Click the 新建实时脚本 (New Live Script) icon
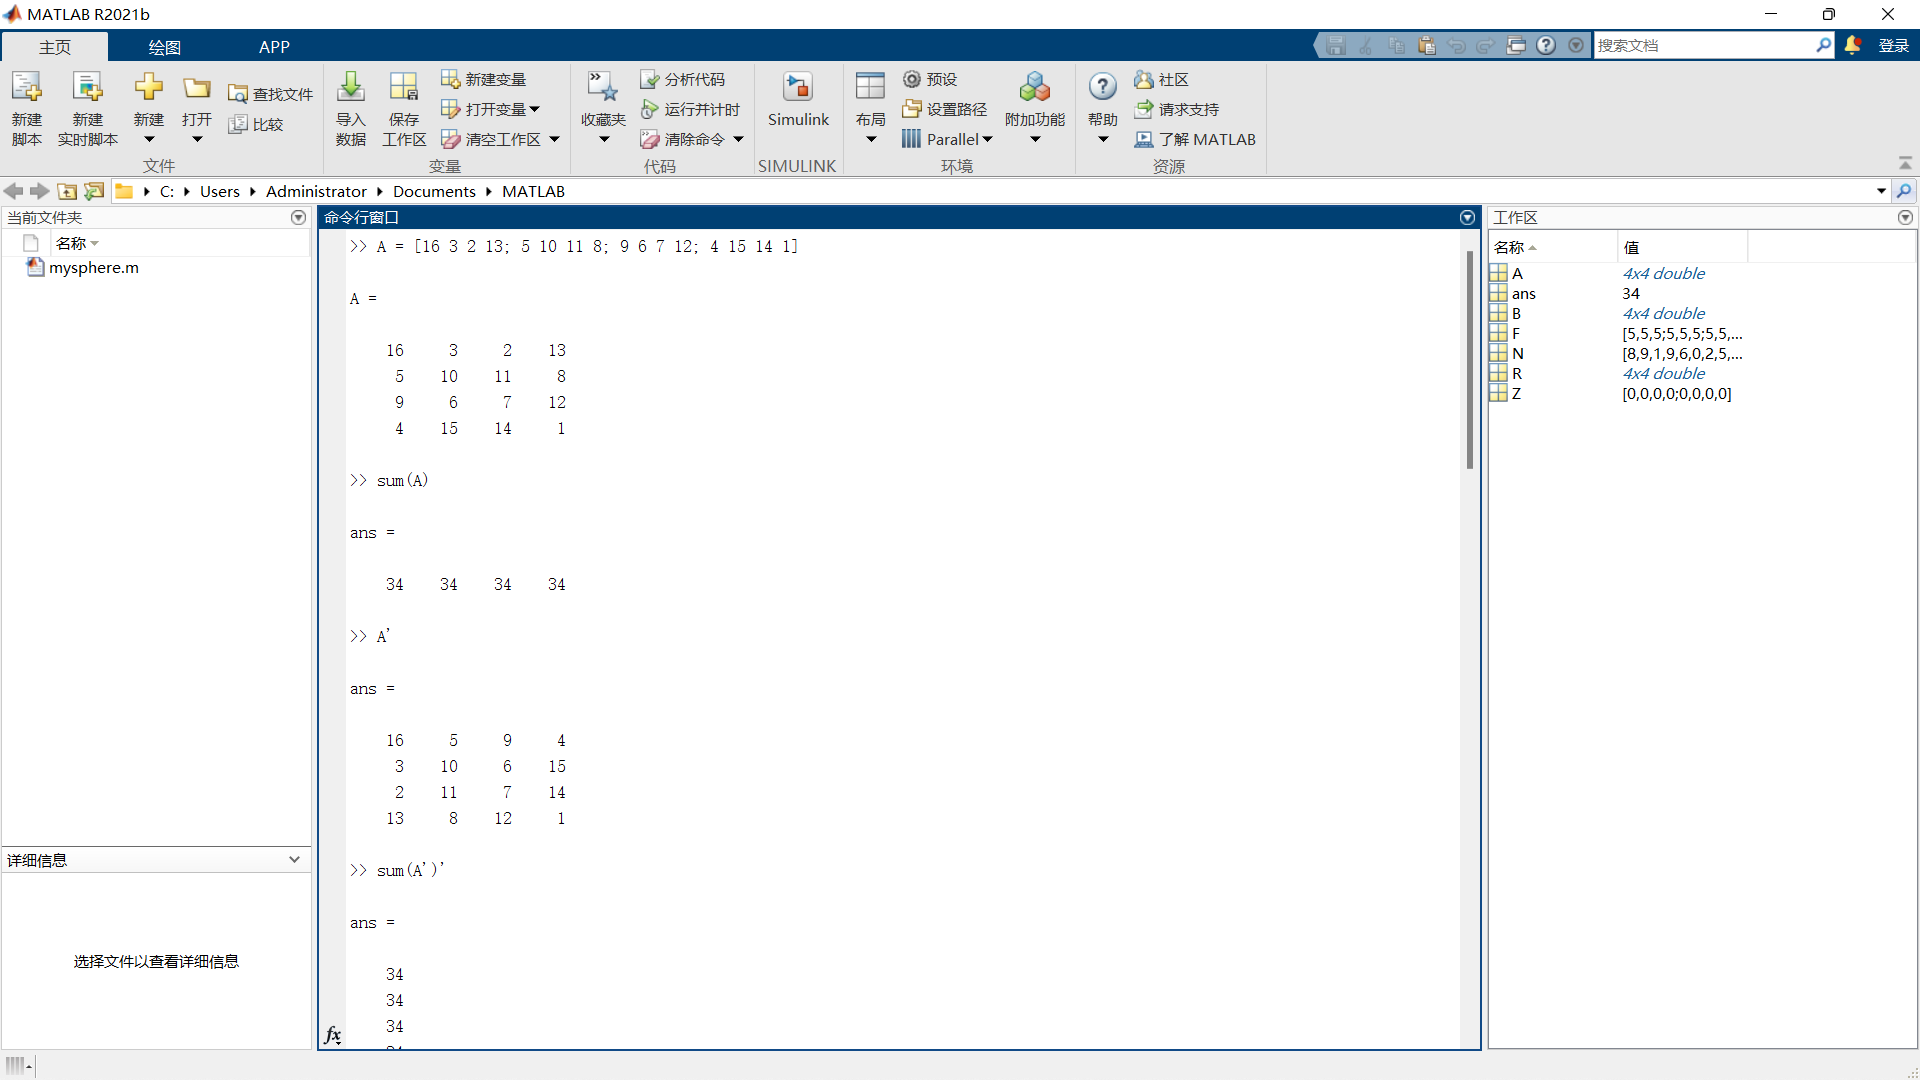Screen dimensions: 1920x1080 (x=87, y=88)
